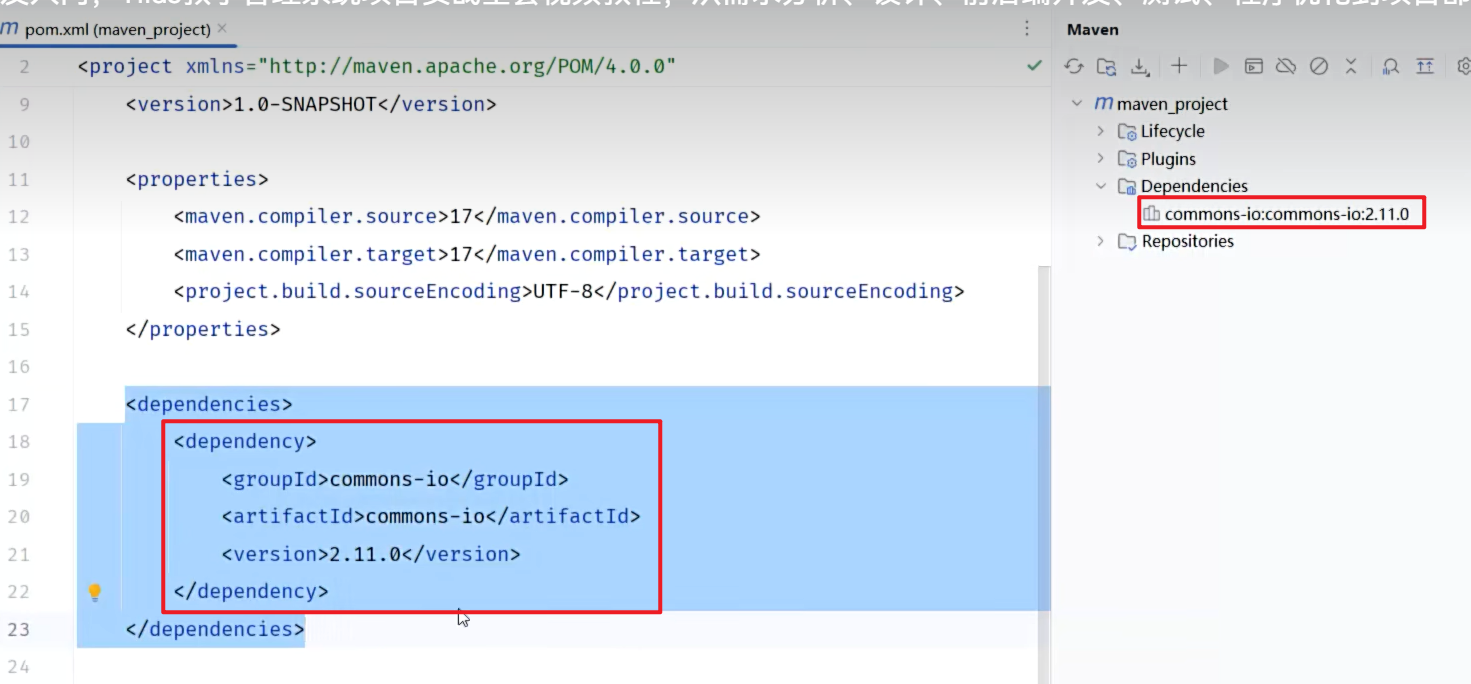Close the pom.xml editor tab

click(222, 29)
